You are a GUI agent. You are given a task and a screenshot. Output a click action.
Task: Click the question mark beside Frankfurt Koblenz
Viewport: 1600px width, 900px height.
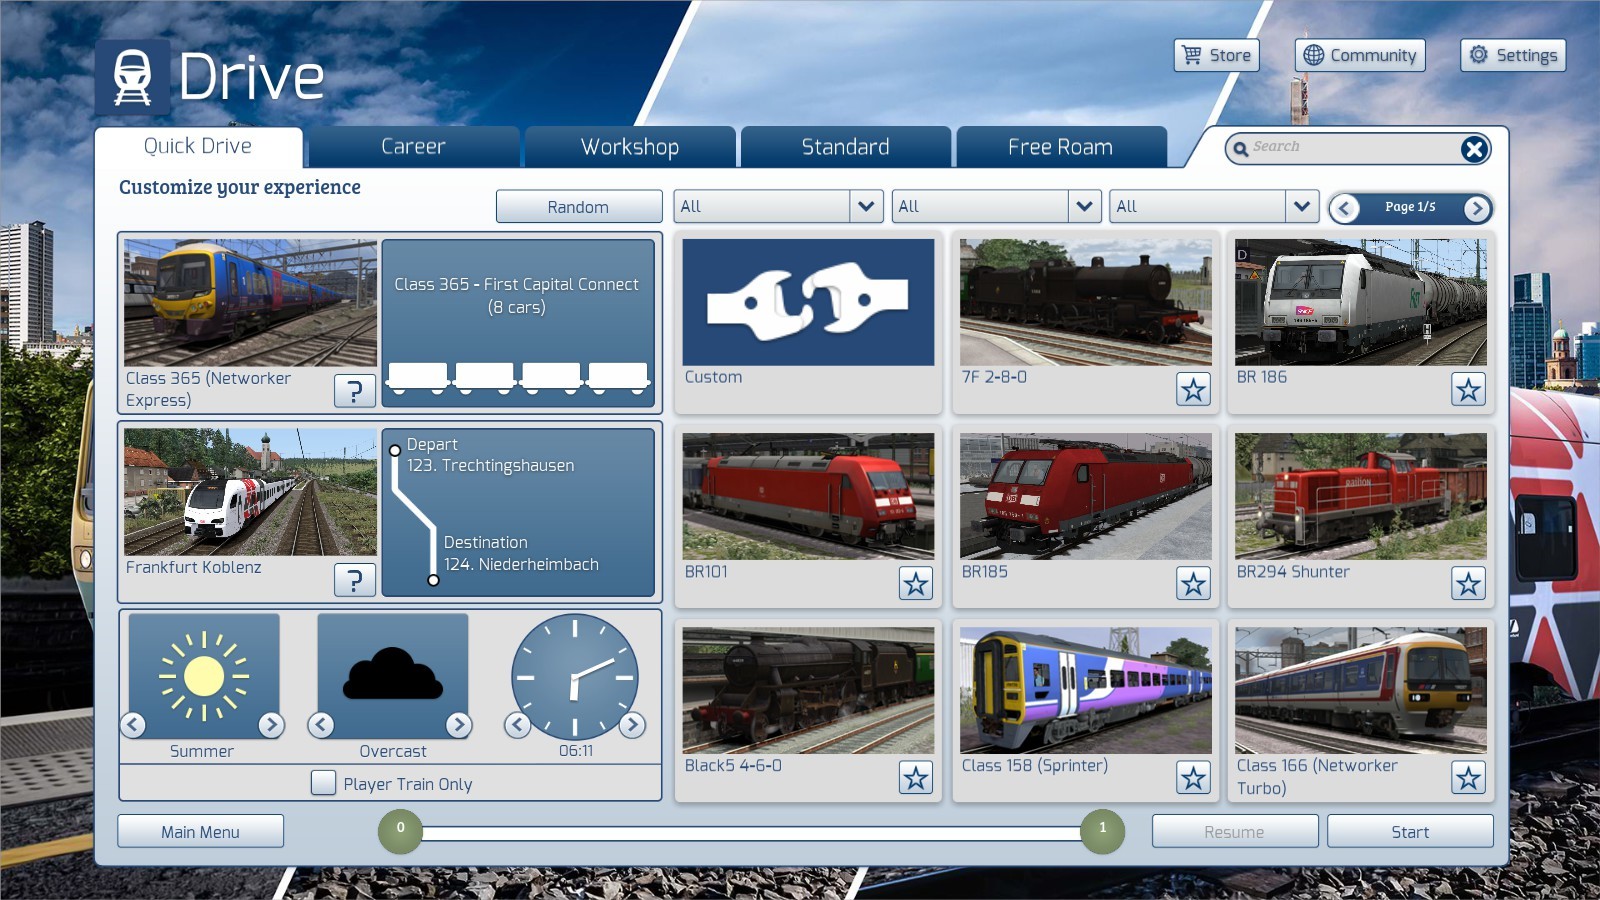354,580
